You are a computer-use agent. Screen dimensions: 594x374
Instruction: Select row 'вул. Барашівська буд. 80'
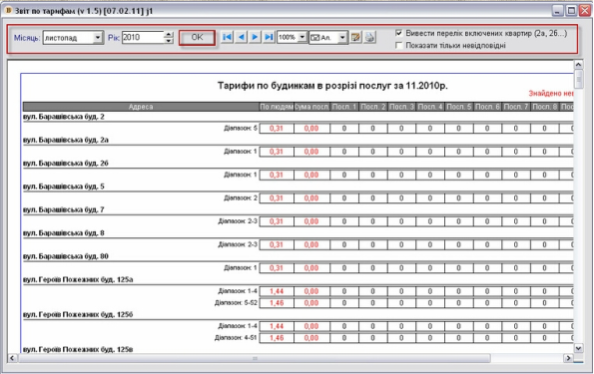66,256
